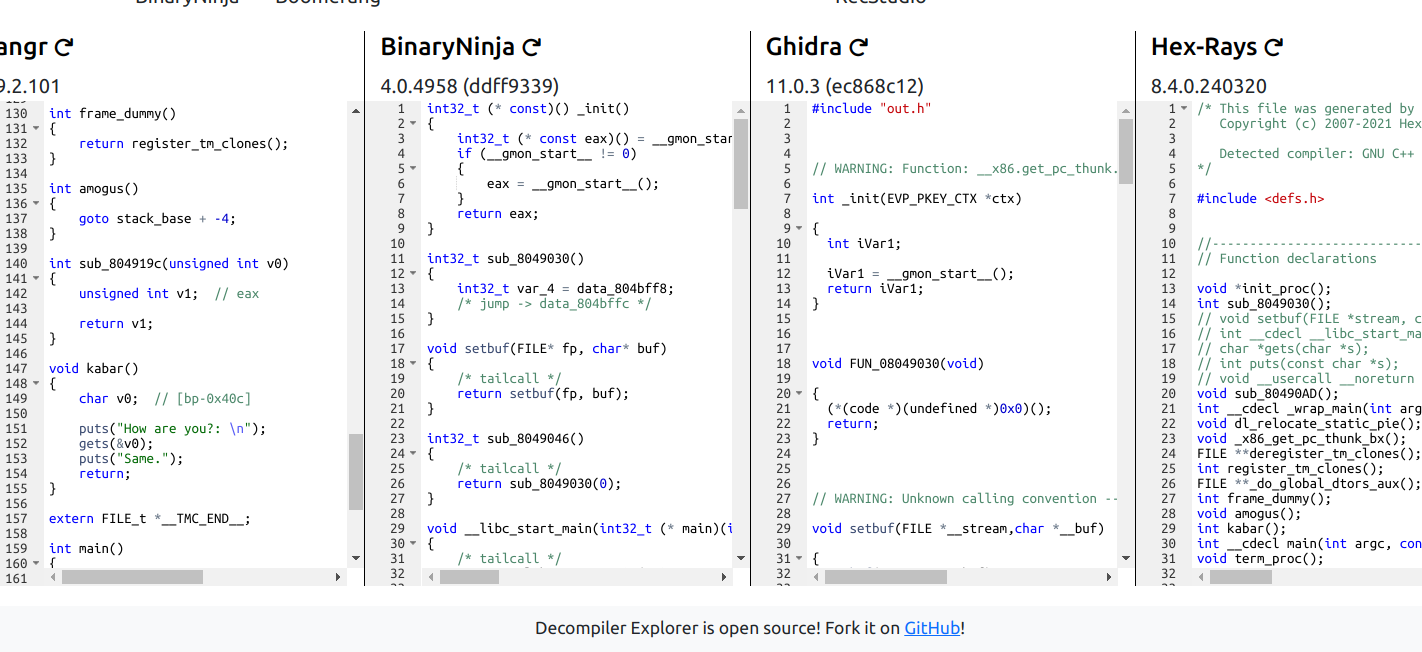Fold main function at angr line 160

tap(36, 564)
